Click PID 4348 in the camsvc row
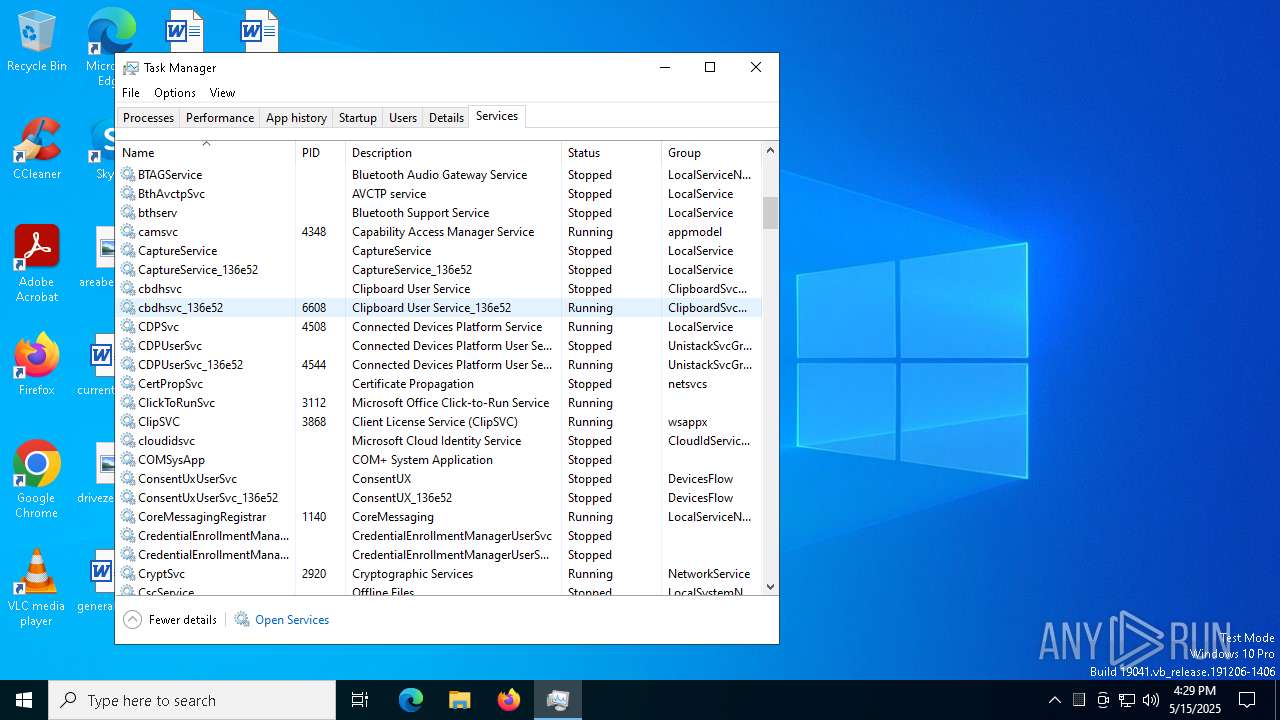This screenshot has height=720, width=1280. coord(314,231)
